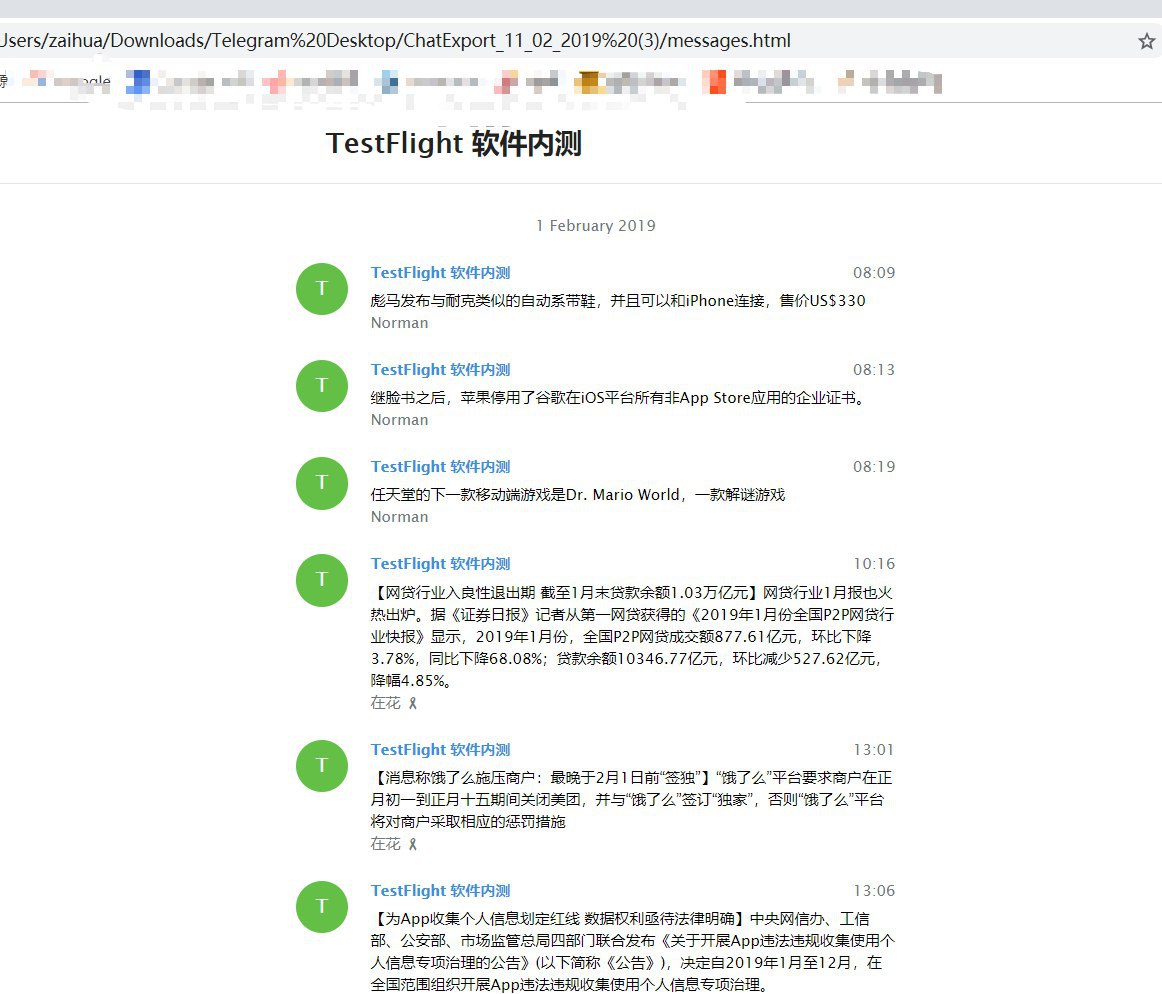
Task: Open the avatar of the 10:16 message
Action: point(322,580)
